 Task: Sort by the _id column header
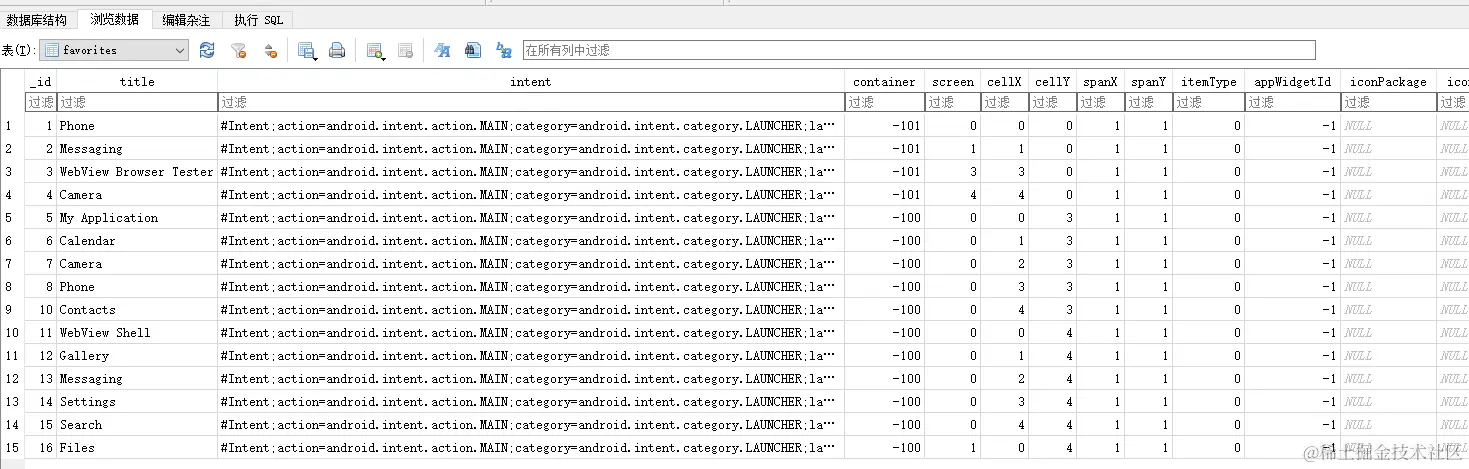click(x=41, y=82)
